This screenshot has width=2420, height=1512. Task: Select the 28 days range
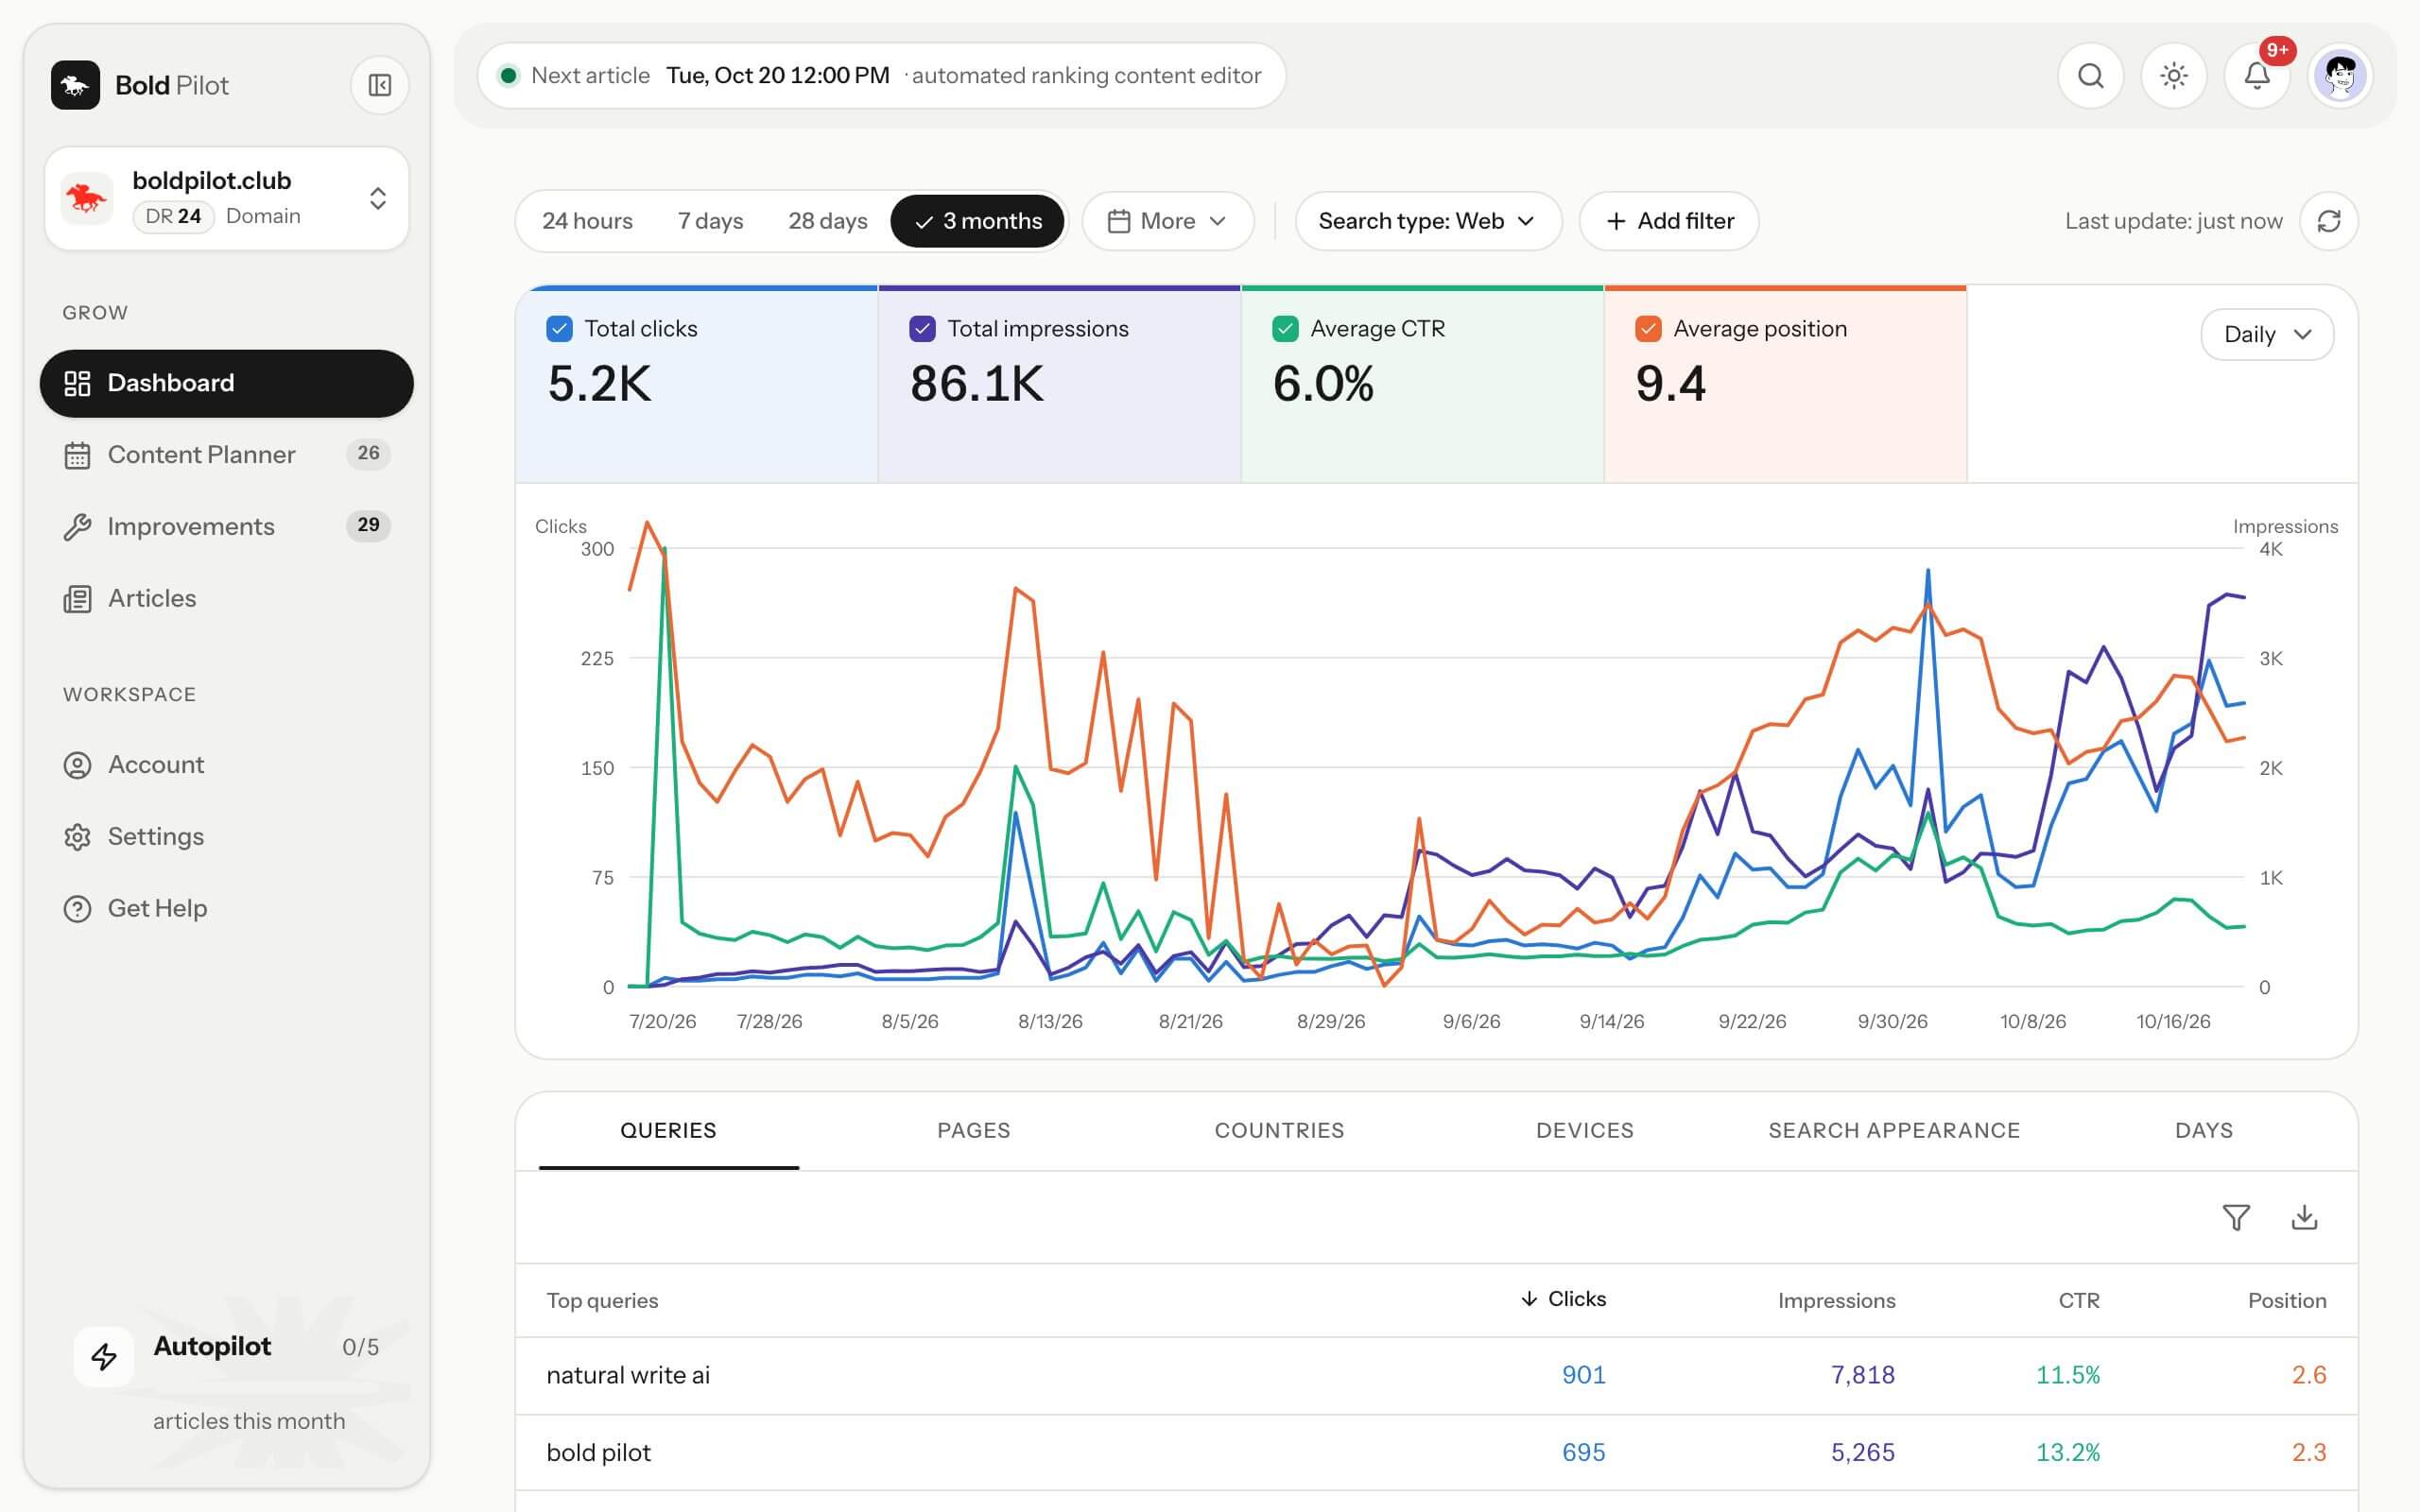click(x=827, y=221)
